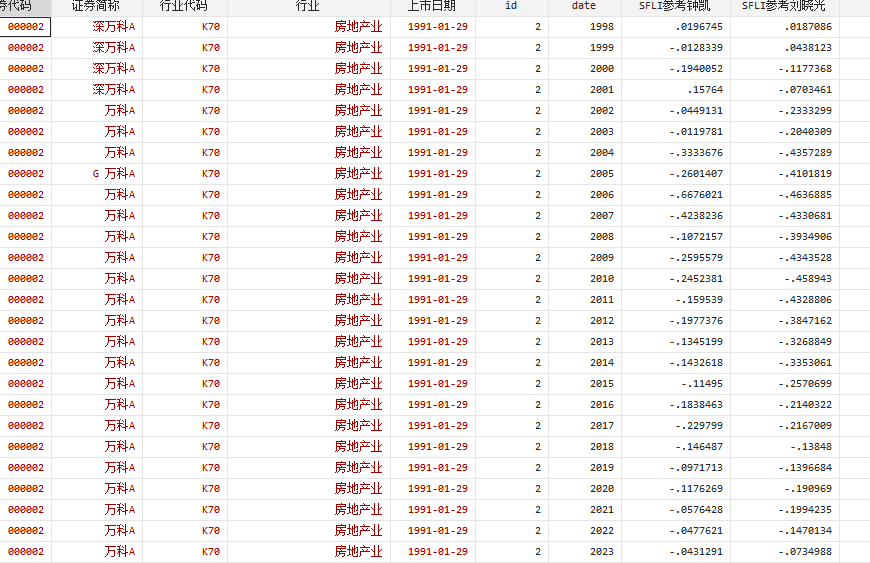870x563 pixels.
Task: Click the date column header
Action: pos(584,6)
